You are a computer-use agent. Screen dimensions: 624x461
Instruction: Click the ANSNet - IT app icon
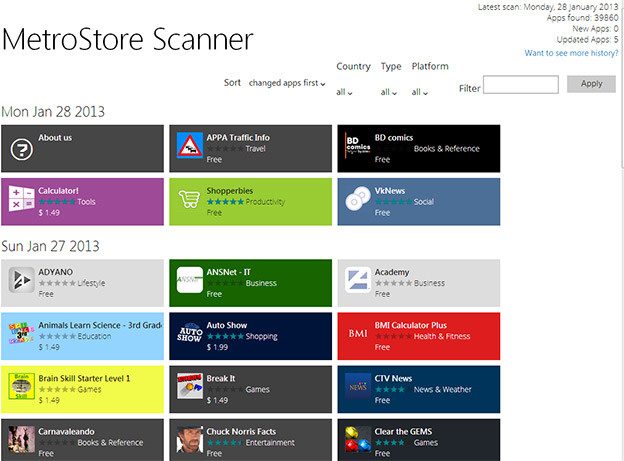(x=190, y=280)
